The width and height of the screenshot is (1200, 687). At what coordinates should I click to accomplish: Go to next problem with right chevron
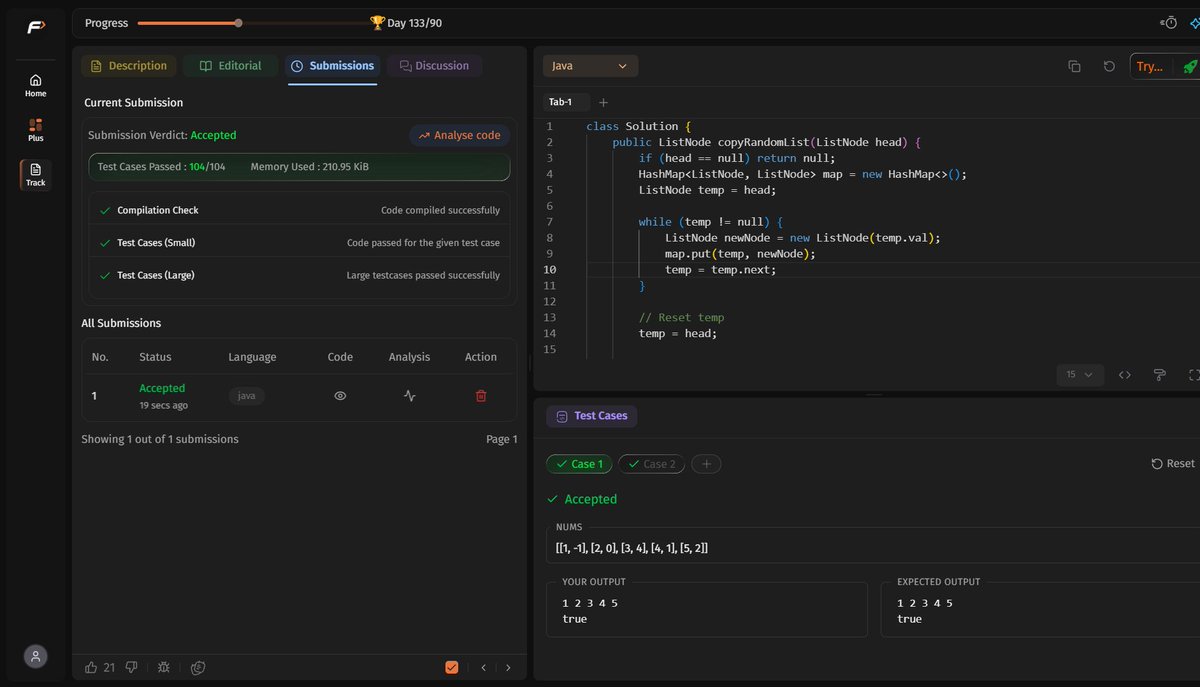(508, 667)
